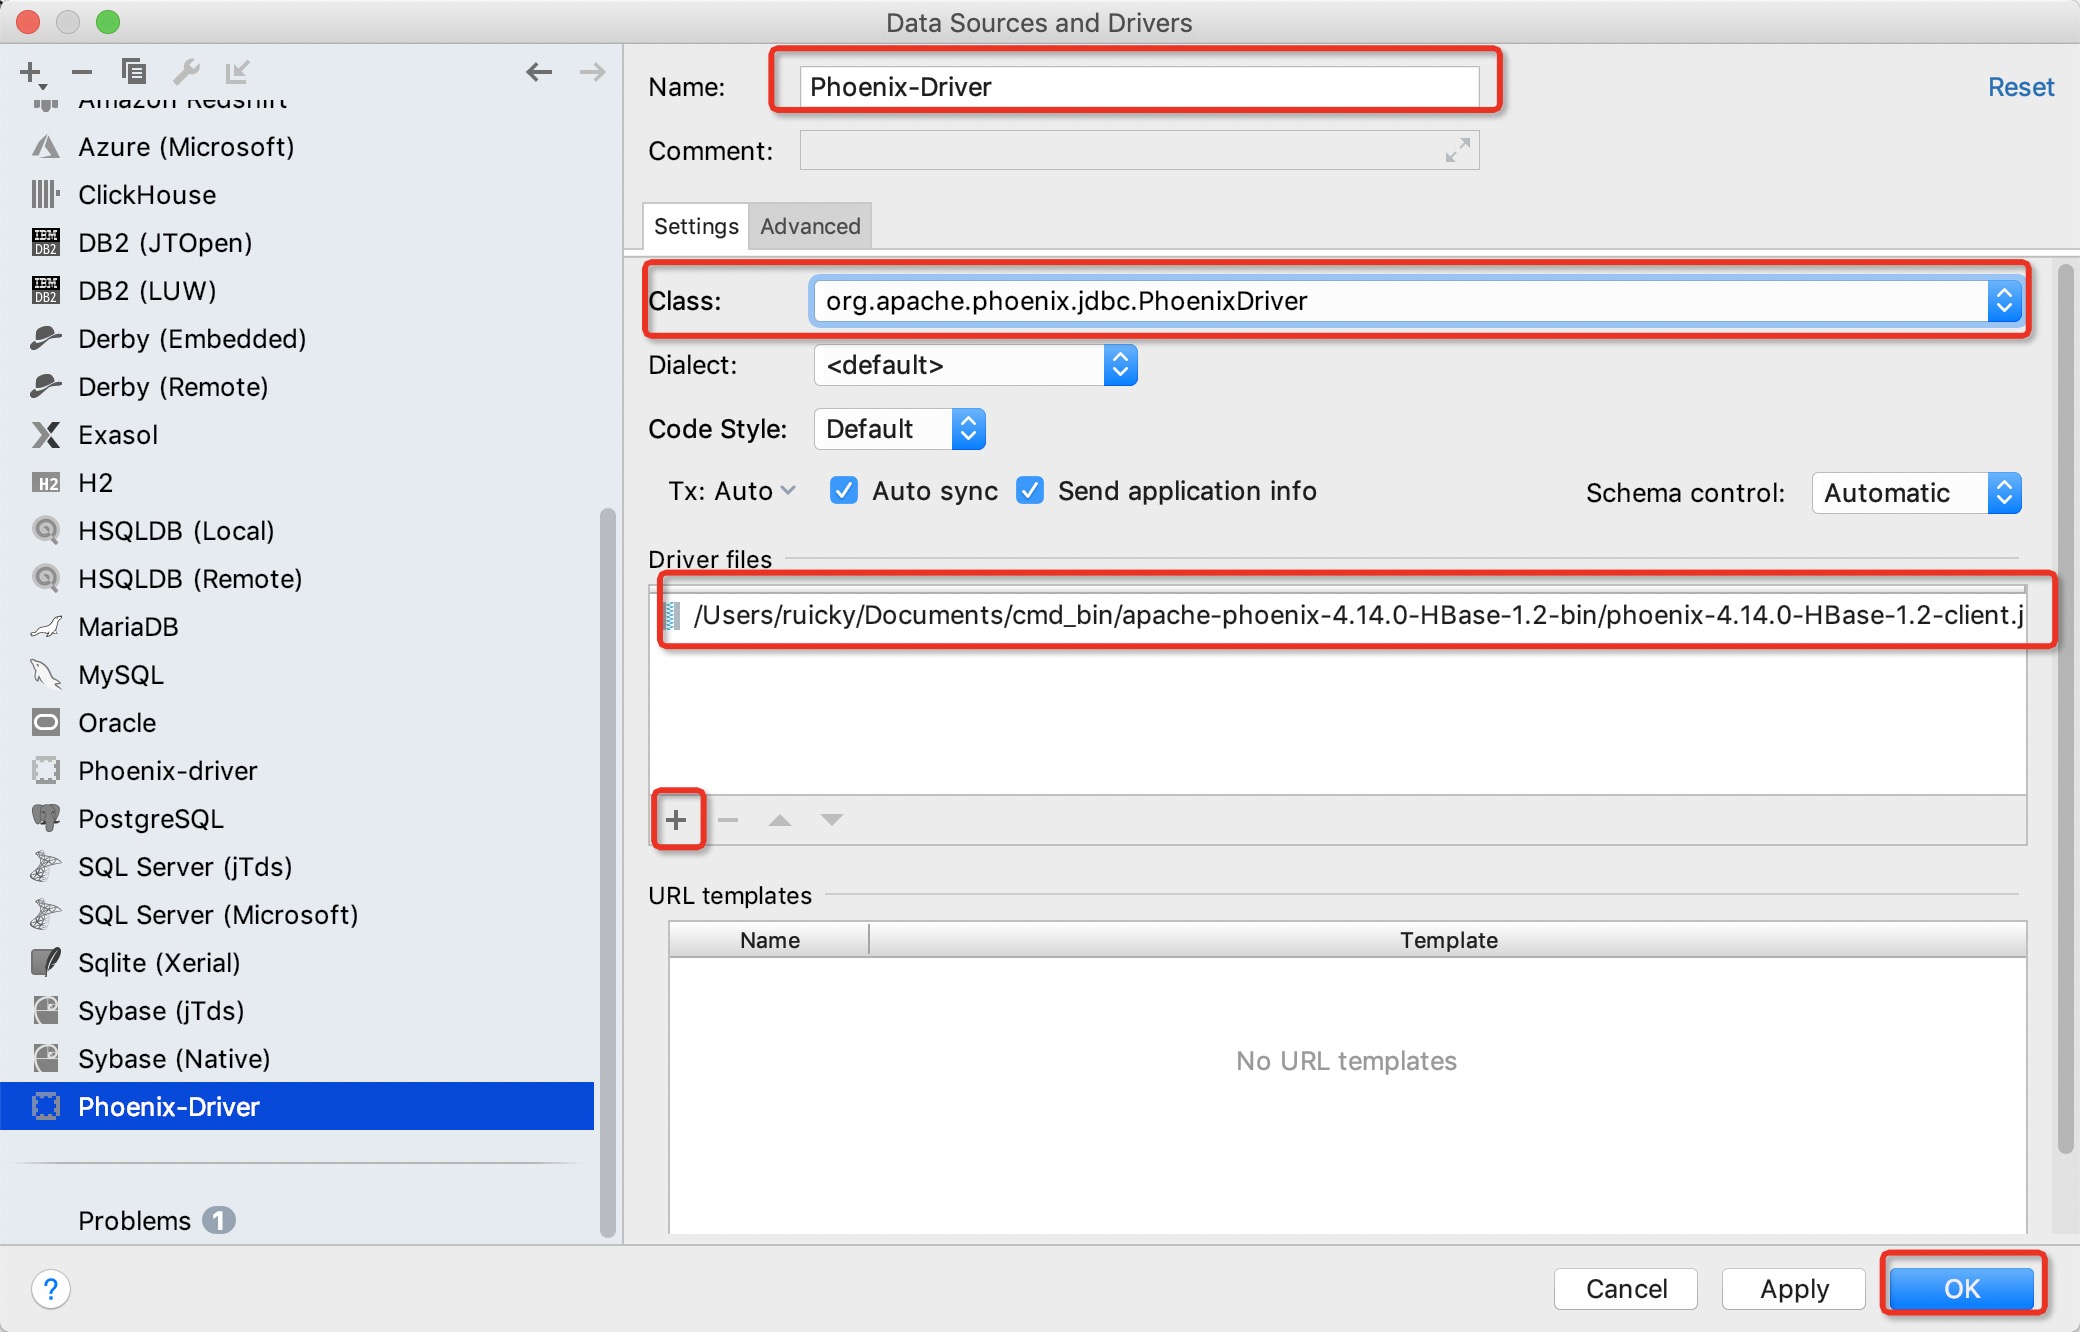Go back with left arrow
The width and height of the screenshot is (2080, 1332).
point(539,72)
